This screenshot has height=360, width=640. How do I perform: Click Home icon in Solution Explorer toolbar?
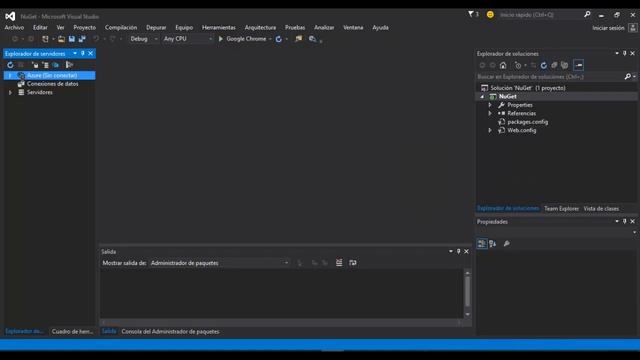pyautogui.click(x=503, y=65)
